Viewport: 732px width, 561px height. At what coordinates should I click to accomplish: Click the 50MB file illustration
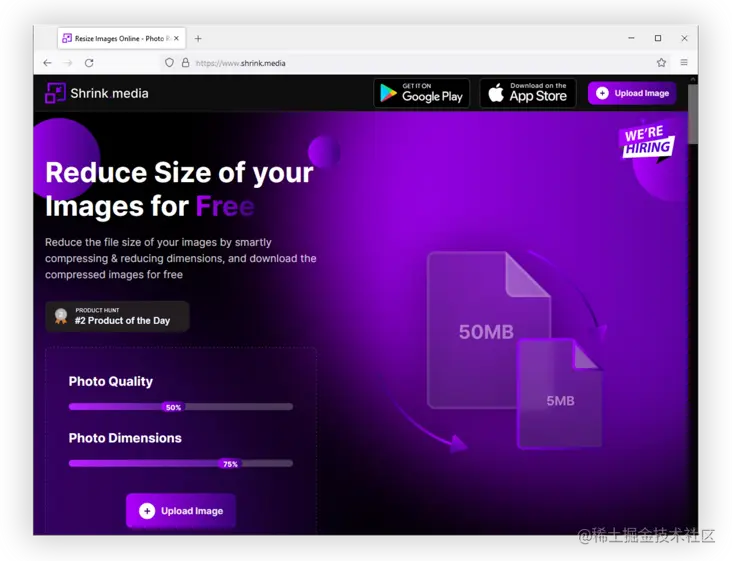(x=486, y=329)
